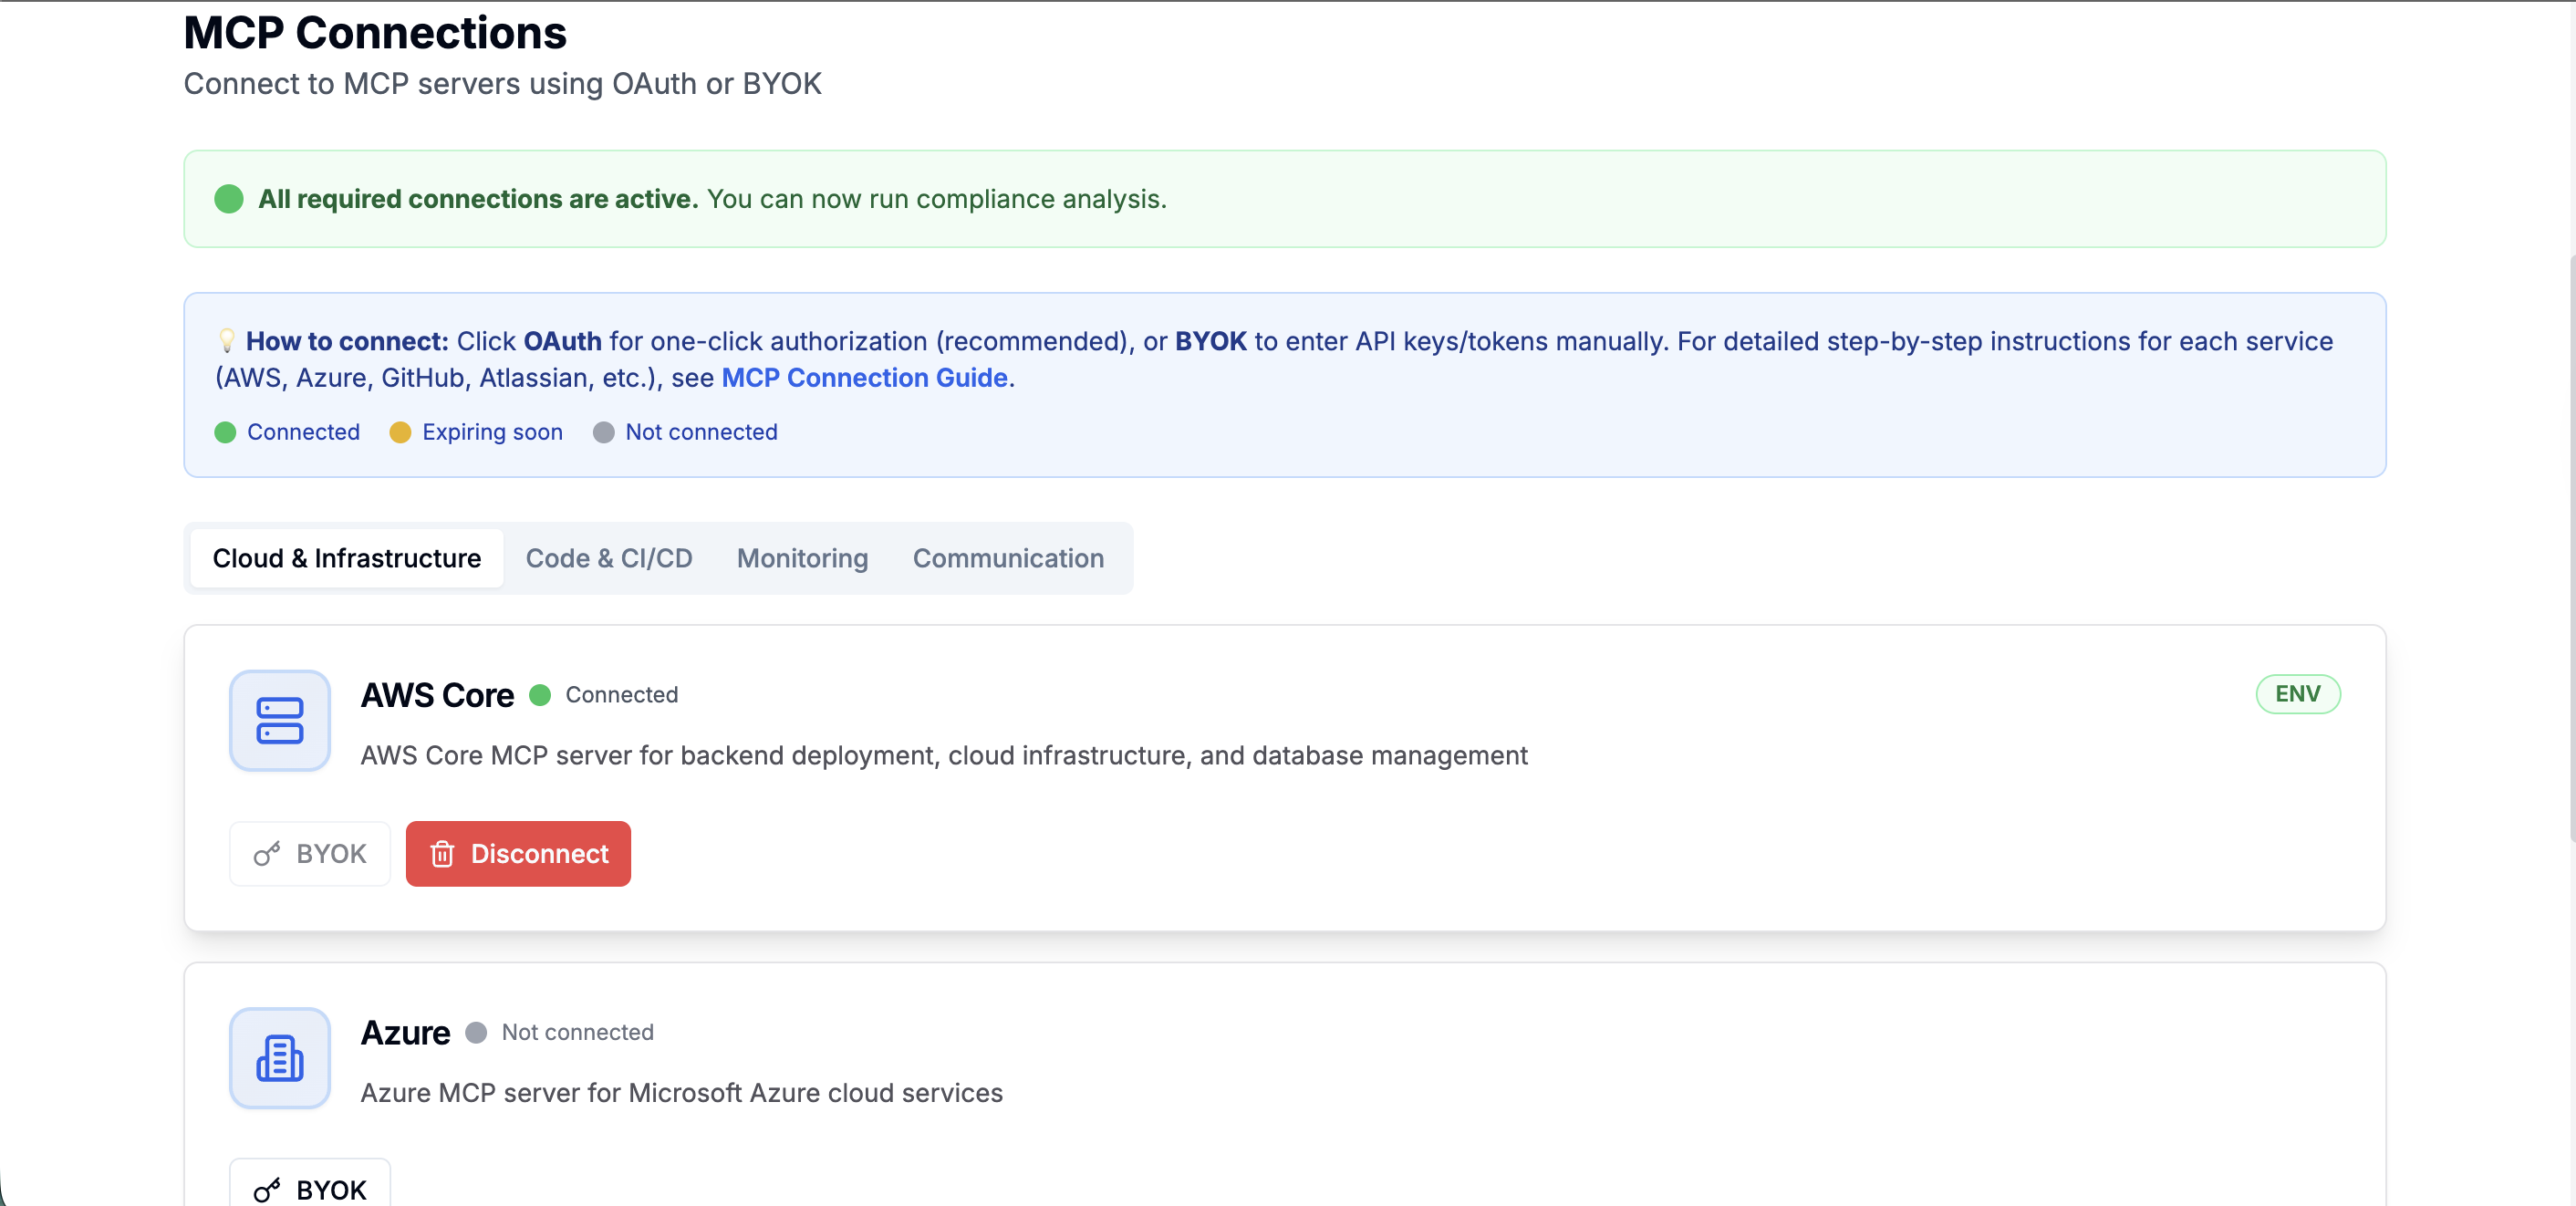Select the Communication tab
The height and width of the screenshot is (1206, 2576).
[1008, 558]
